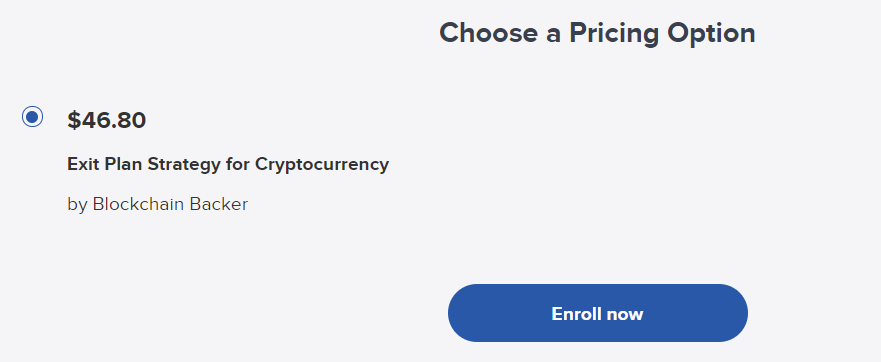Click the Enroll now button

click(597, 313)
